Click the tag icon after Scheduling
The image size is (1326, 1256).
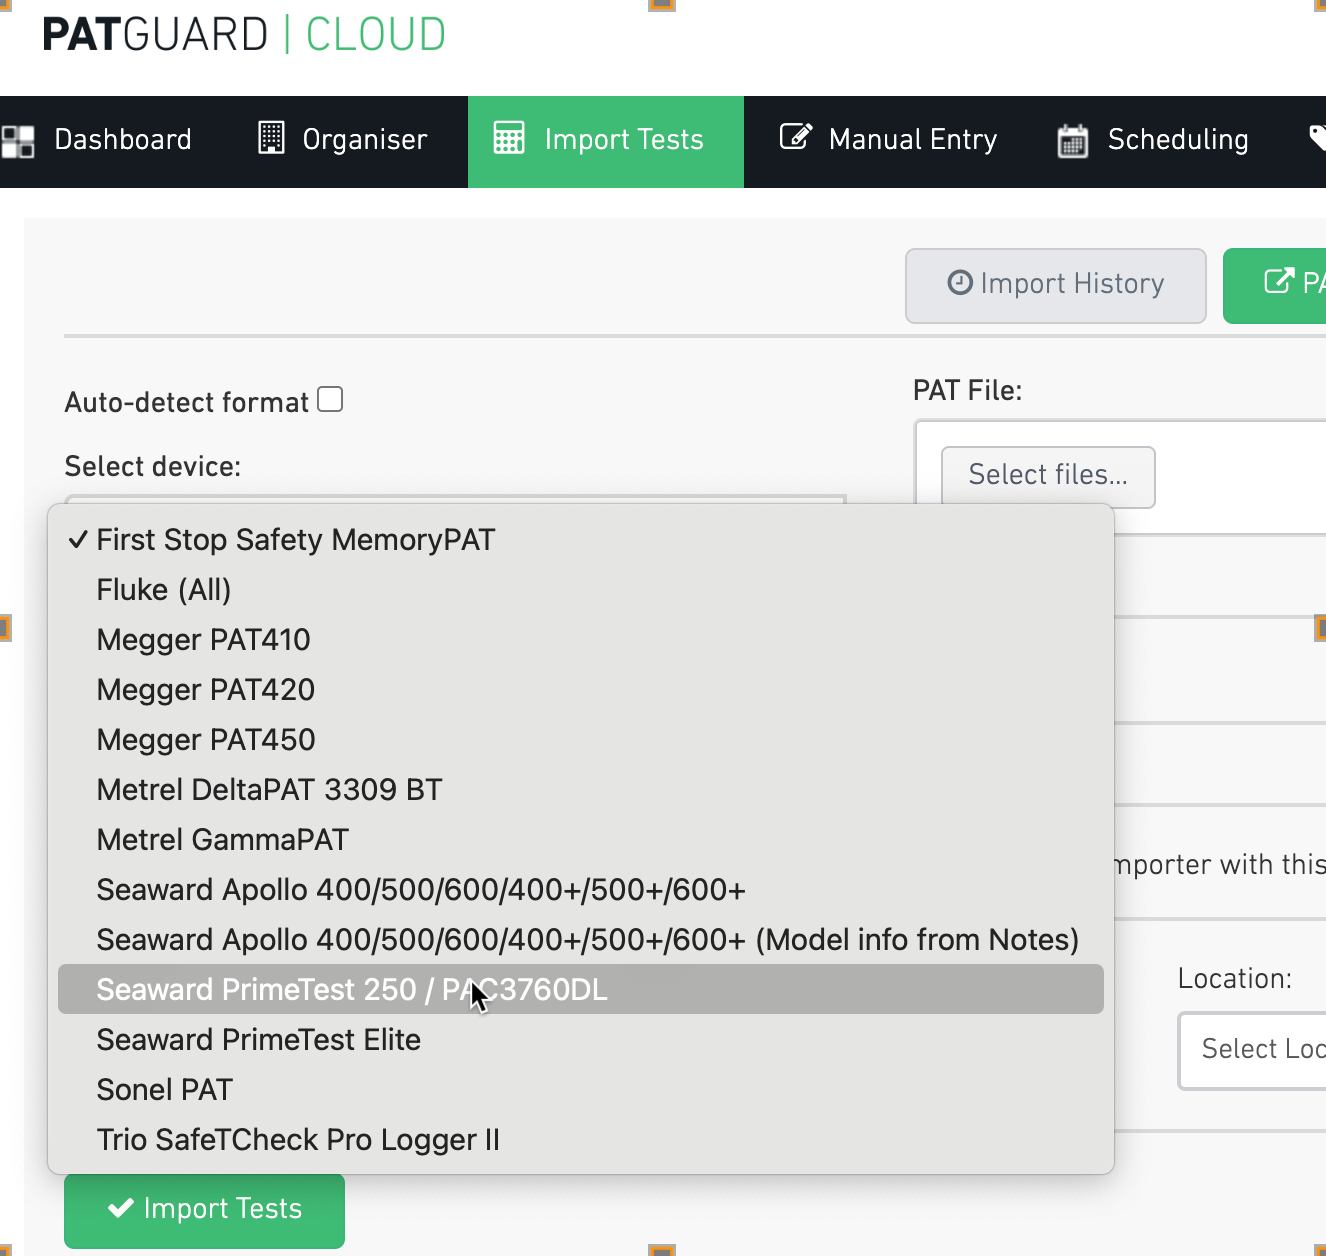(1317, 138)
